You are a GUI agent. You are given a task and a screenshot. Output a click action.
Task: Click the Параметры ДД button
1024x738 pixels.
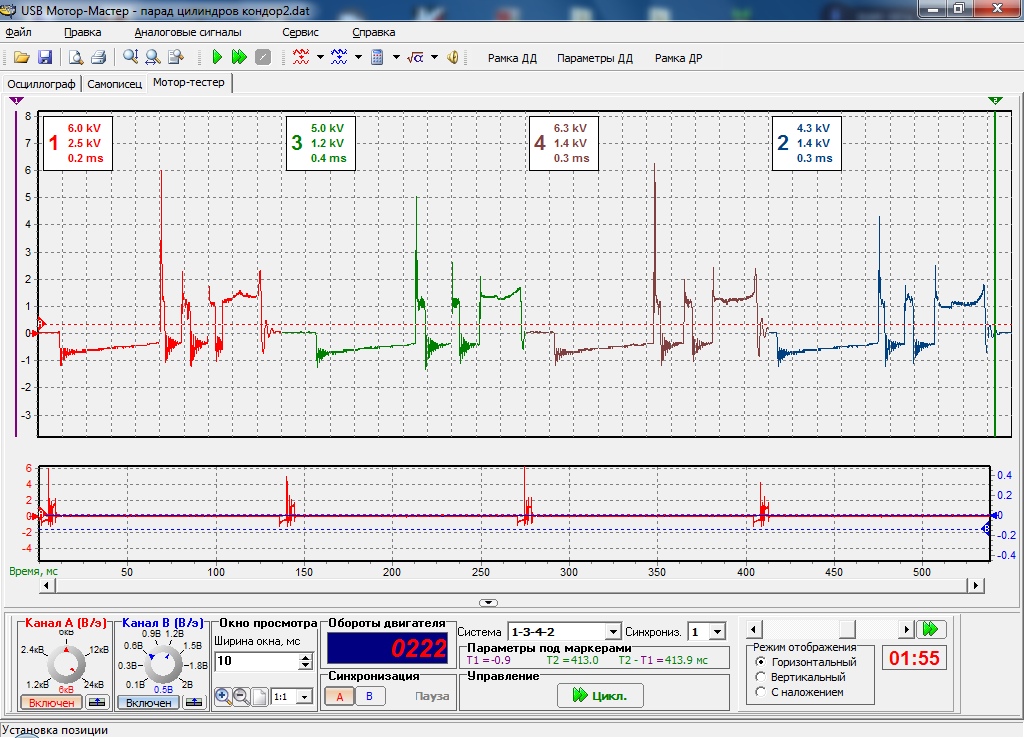pyautogui.click(x=595, y=58)
